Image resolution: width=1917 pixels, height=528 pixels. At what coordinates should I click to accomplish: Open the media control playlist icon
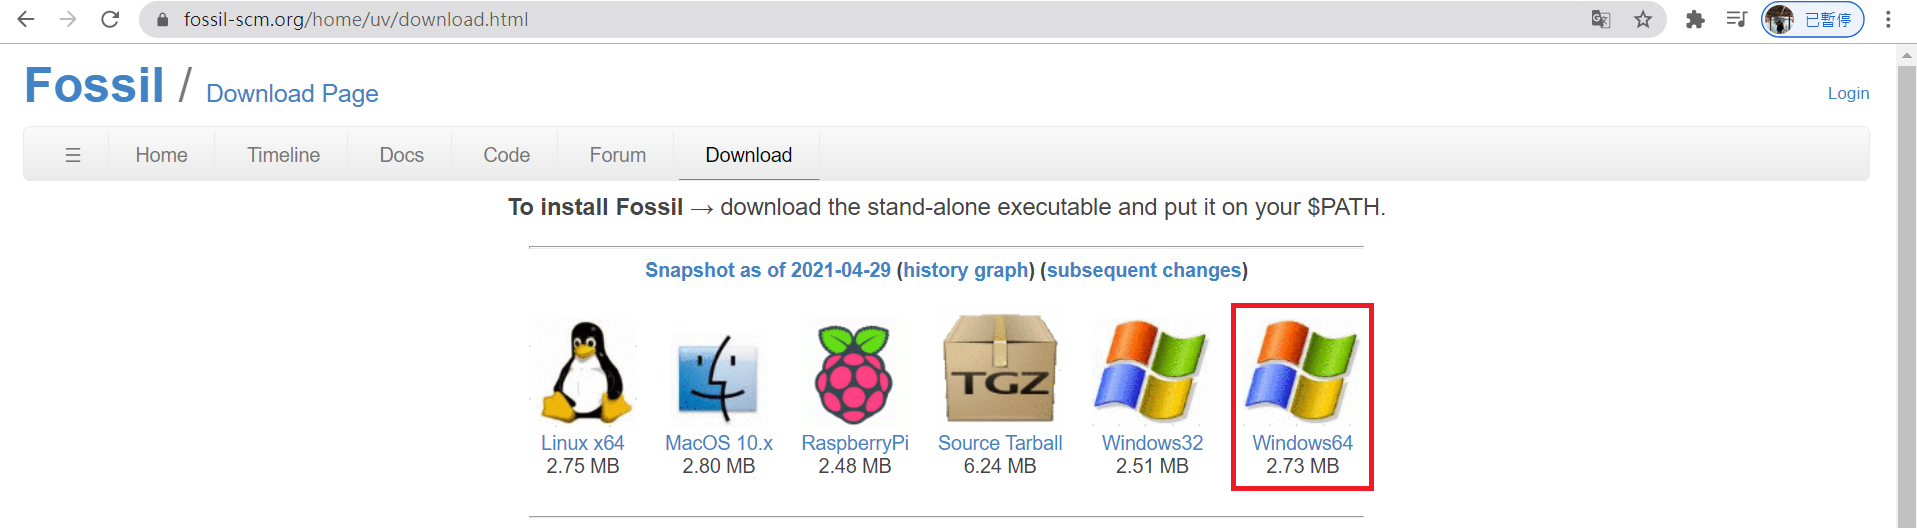1736,19
